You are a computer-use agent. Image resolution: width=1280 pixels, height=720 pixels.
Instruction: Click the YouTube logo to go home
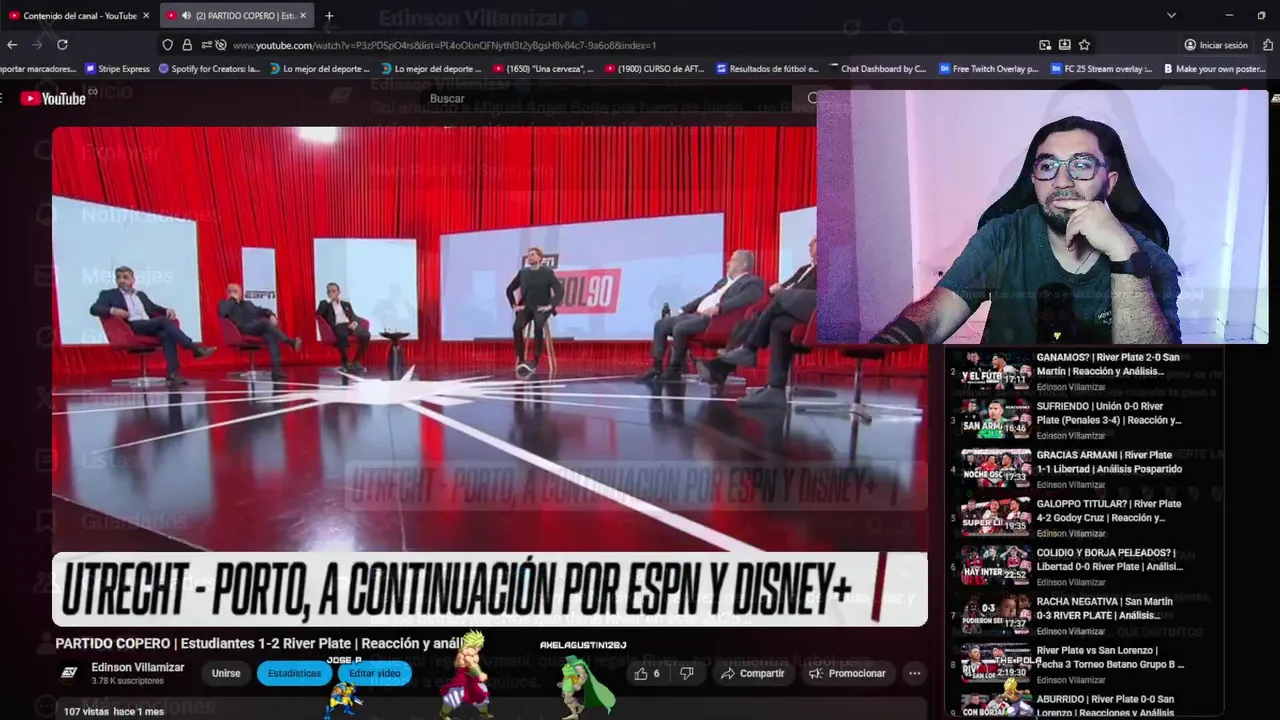coord(53,98)
